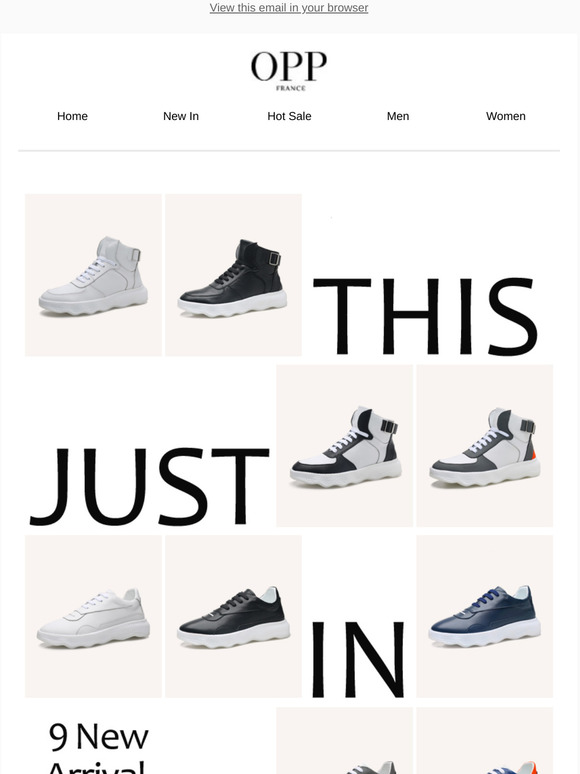Go to the Home menu item
The width and height of the screenshot is (580, 774).
72,116
